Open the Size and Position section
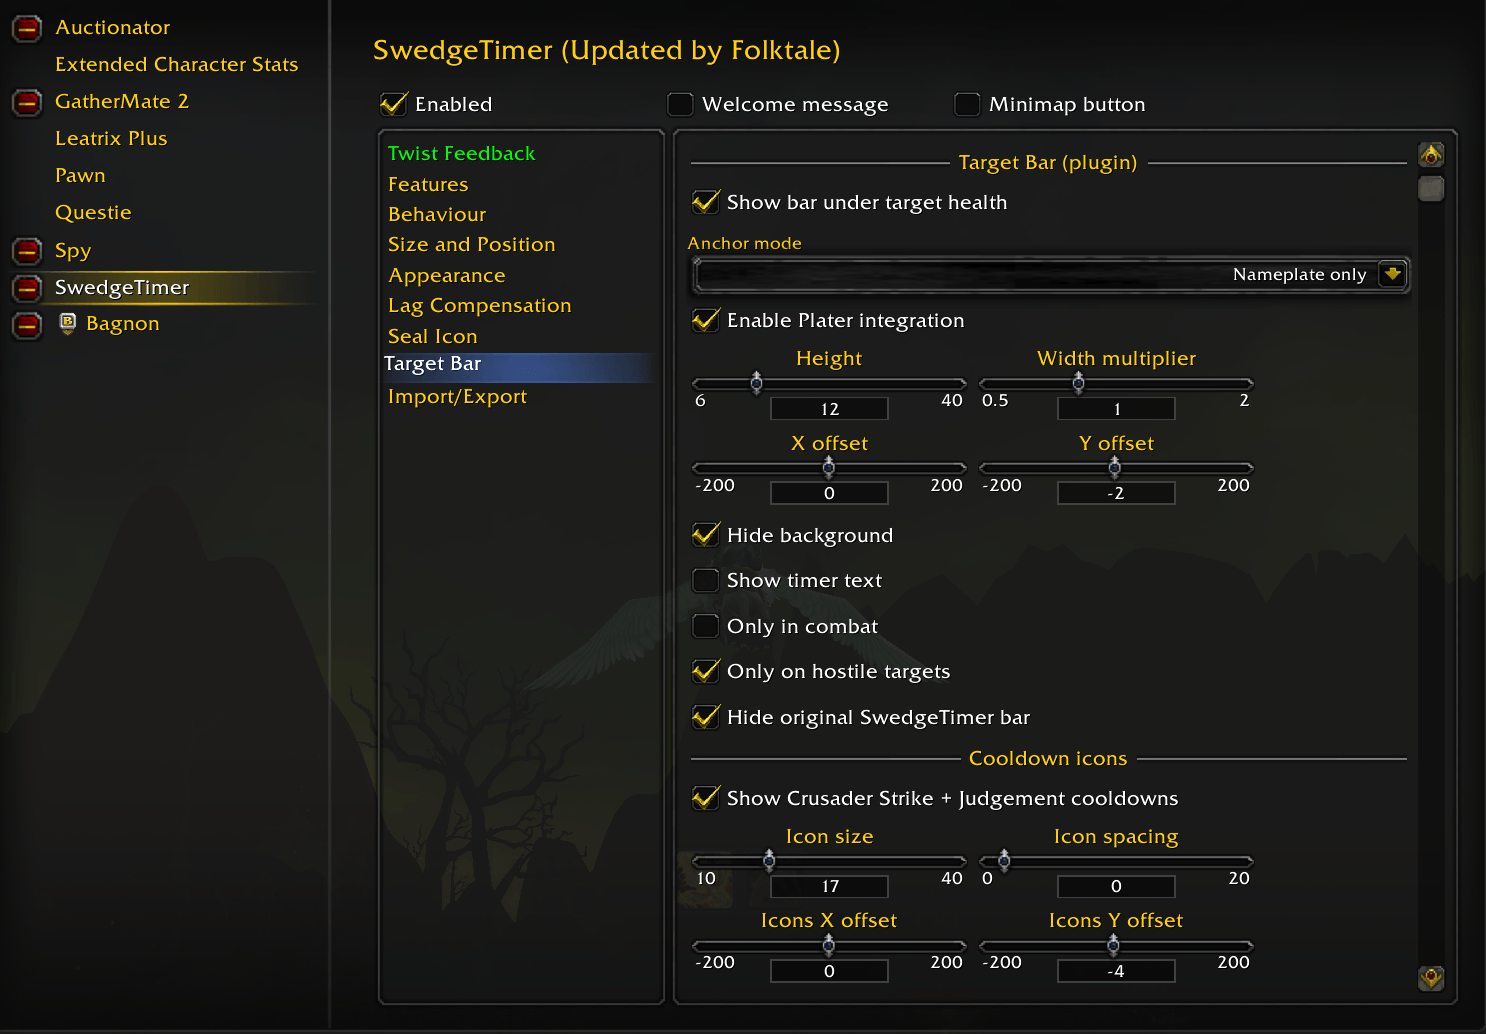This screenshot has width=1486, height=1034. (471, 245)
